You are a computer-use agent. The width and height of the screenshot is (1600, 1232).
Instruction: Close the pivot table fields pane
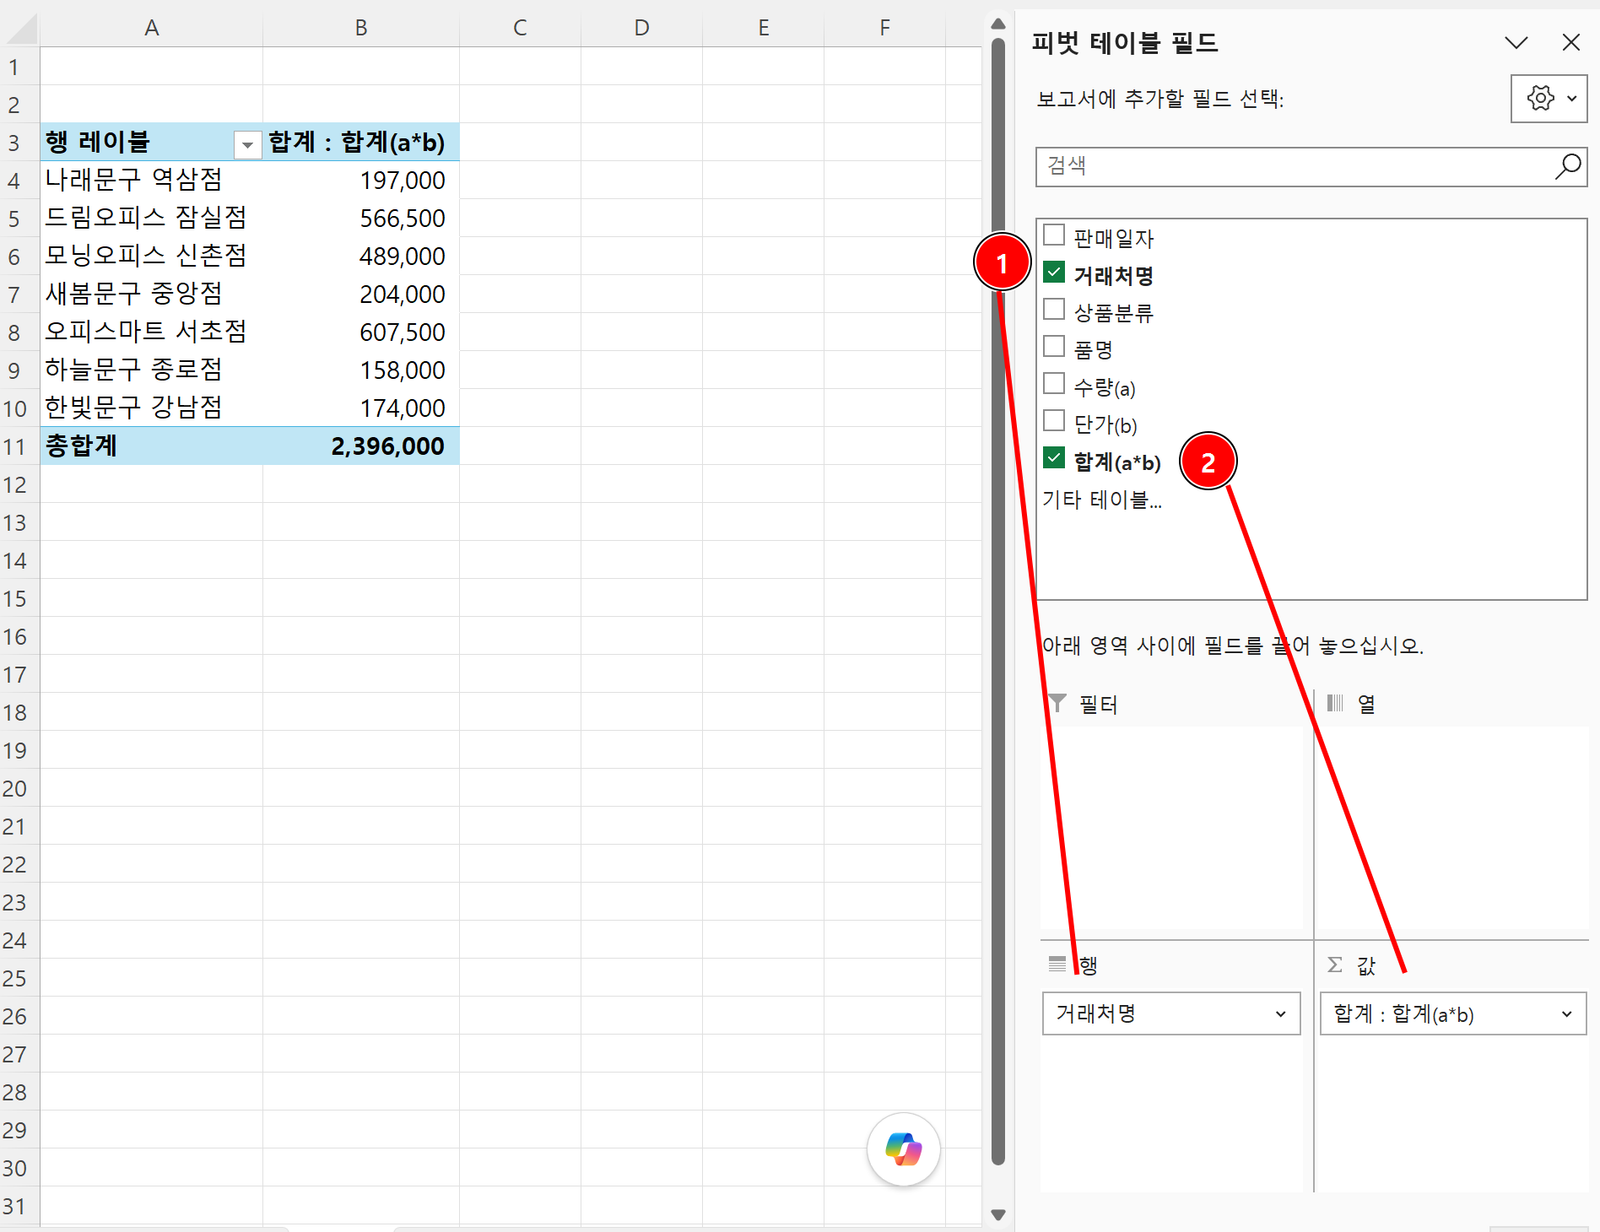click(x=1571, y=42)
